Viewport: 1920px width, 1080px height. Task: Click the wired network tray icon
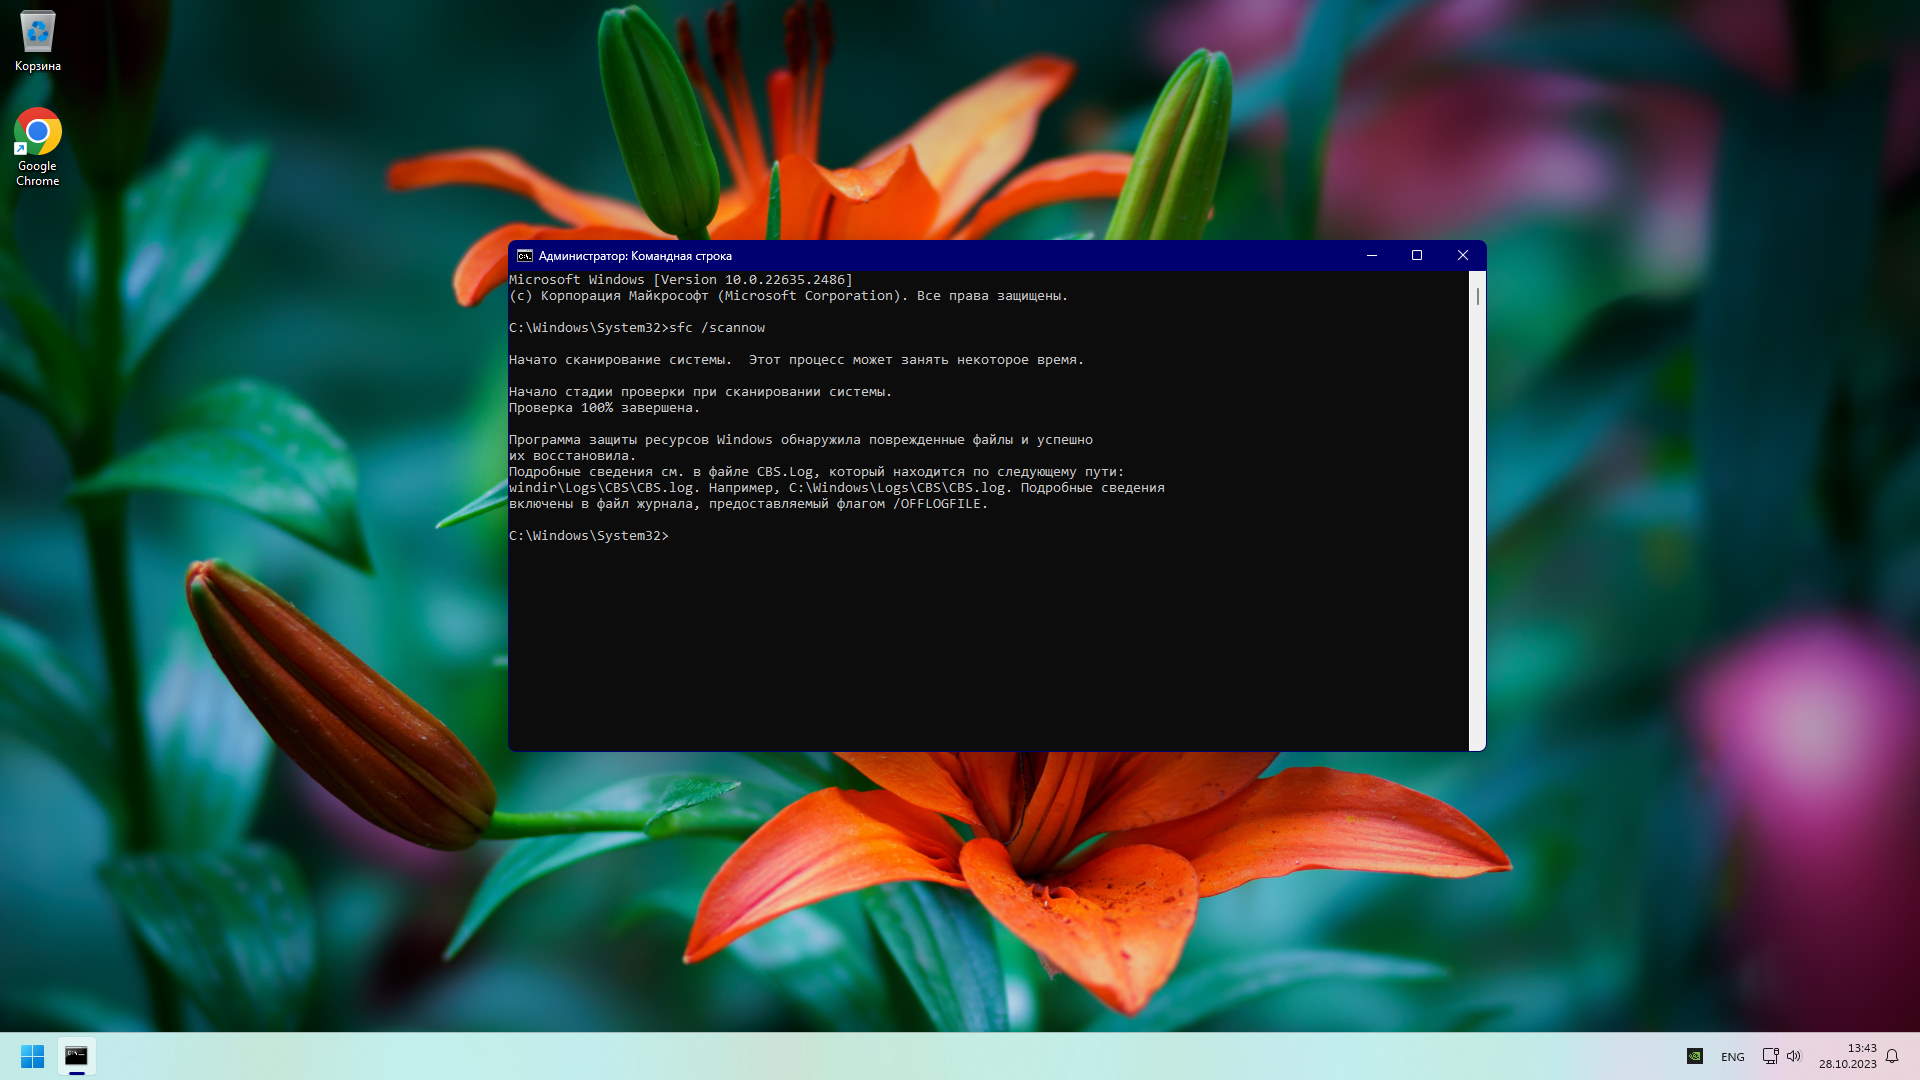click(x=1769, y=1056)
